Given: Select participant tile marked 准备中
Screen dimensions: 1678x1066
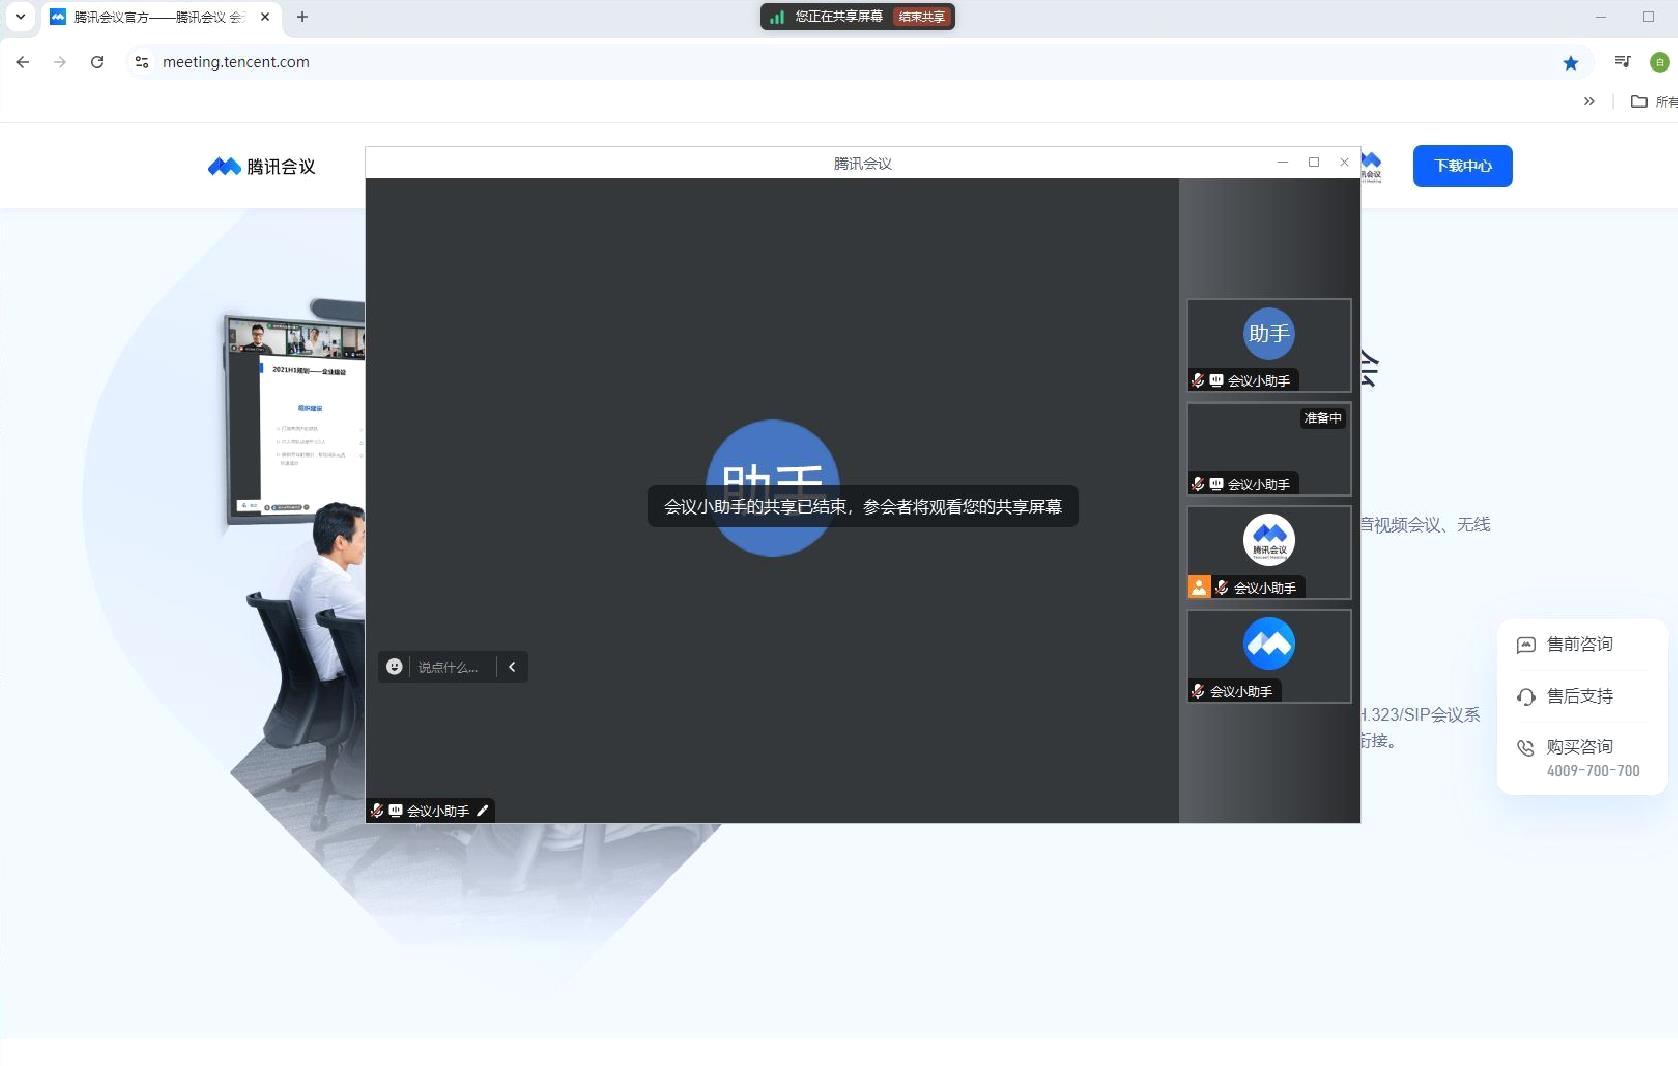Looking at the screenshot, I should point(1268,449).
